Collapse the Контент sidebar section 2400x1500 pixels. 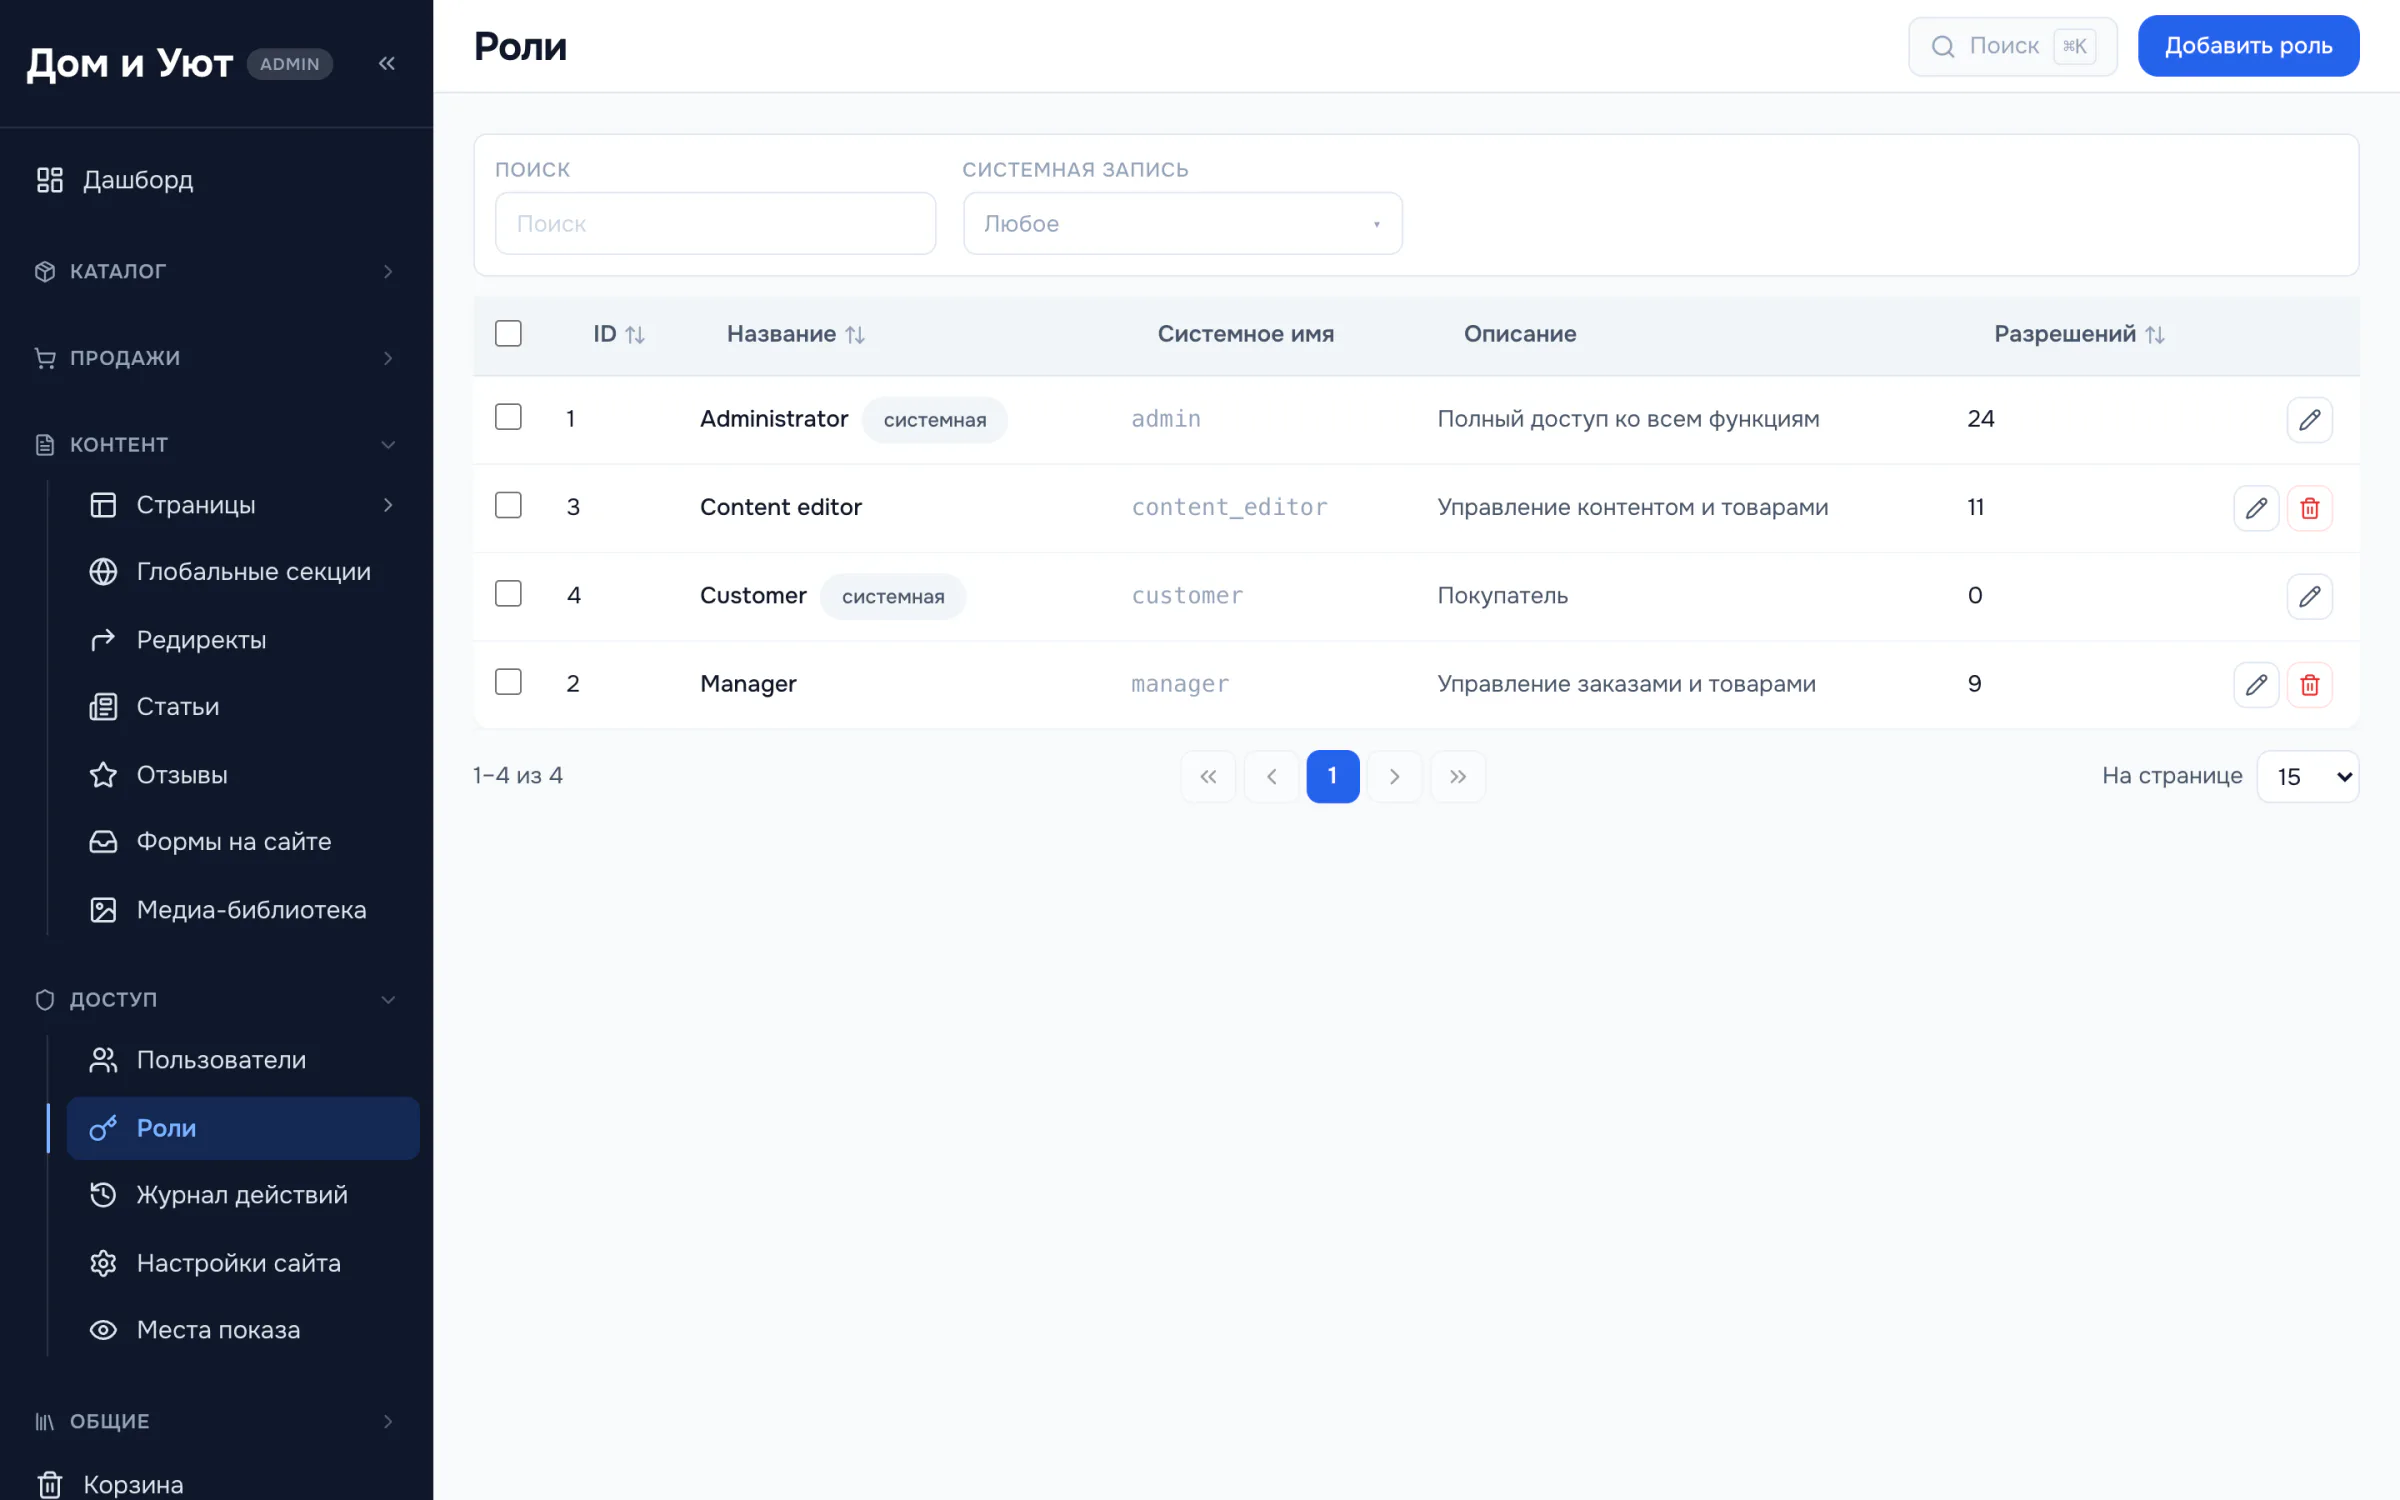(x=216, y=444)
